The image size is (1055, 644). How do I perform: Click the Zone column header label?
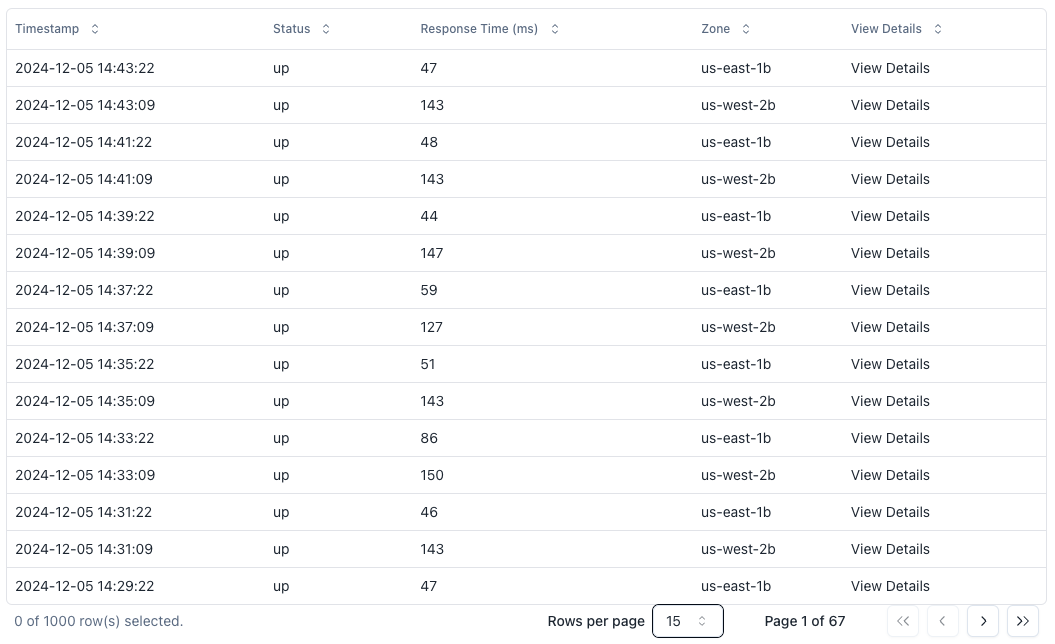coord(716,29)
